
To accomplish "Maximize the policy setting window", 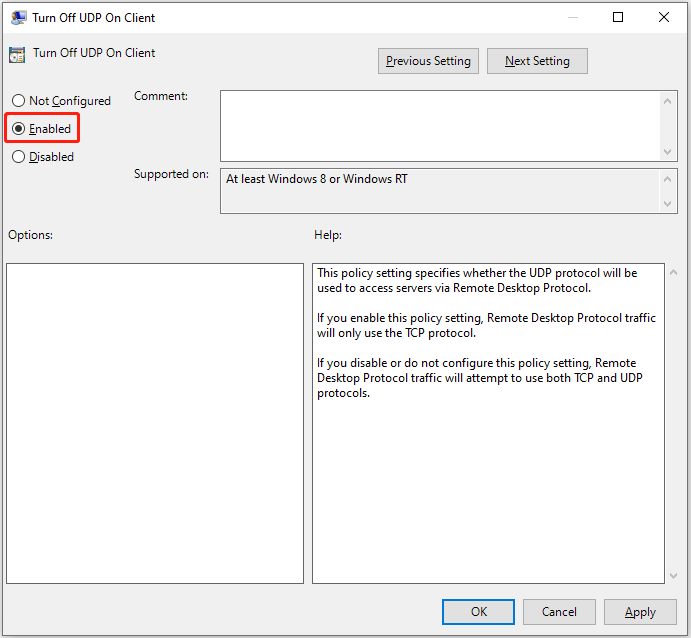I will [618, 17].
